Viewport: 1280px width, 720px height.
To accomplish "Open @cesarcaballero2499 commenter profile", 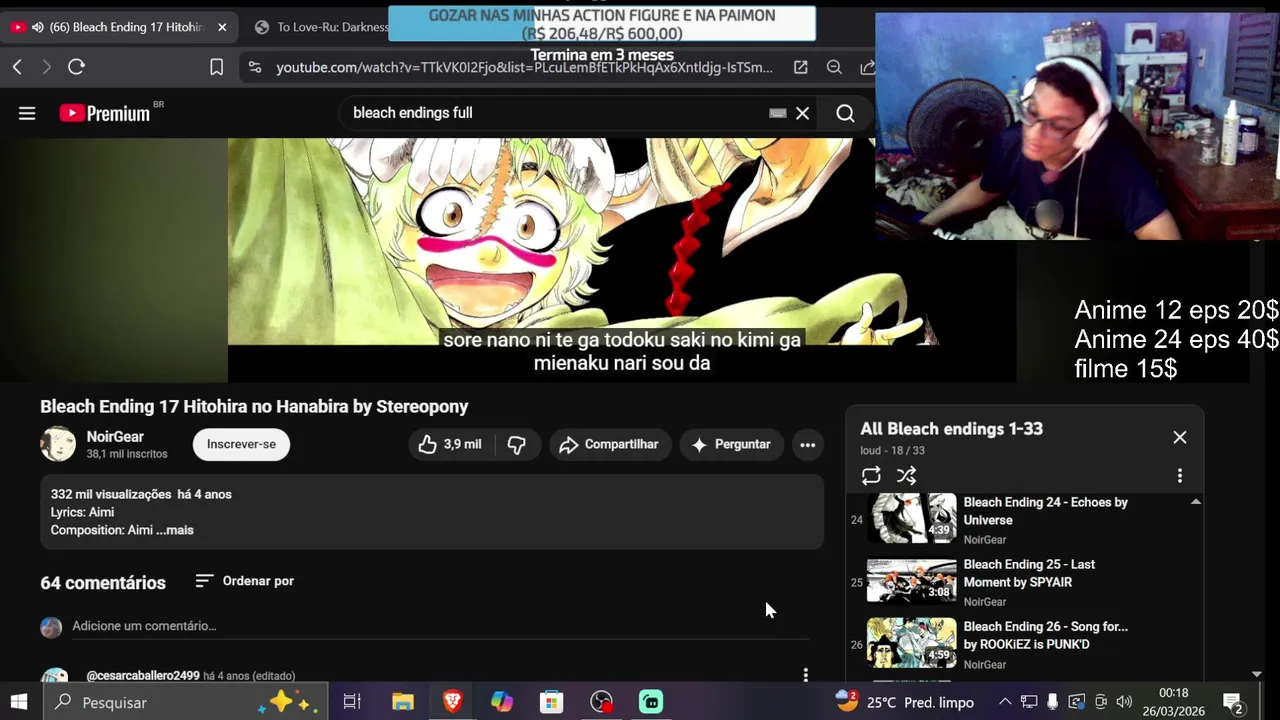I will pyautogui.click(x=143, y=676).
